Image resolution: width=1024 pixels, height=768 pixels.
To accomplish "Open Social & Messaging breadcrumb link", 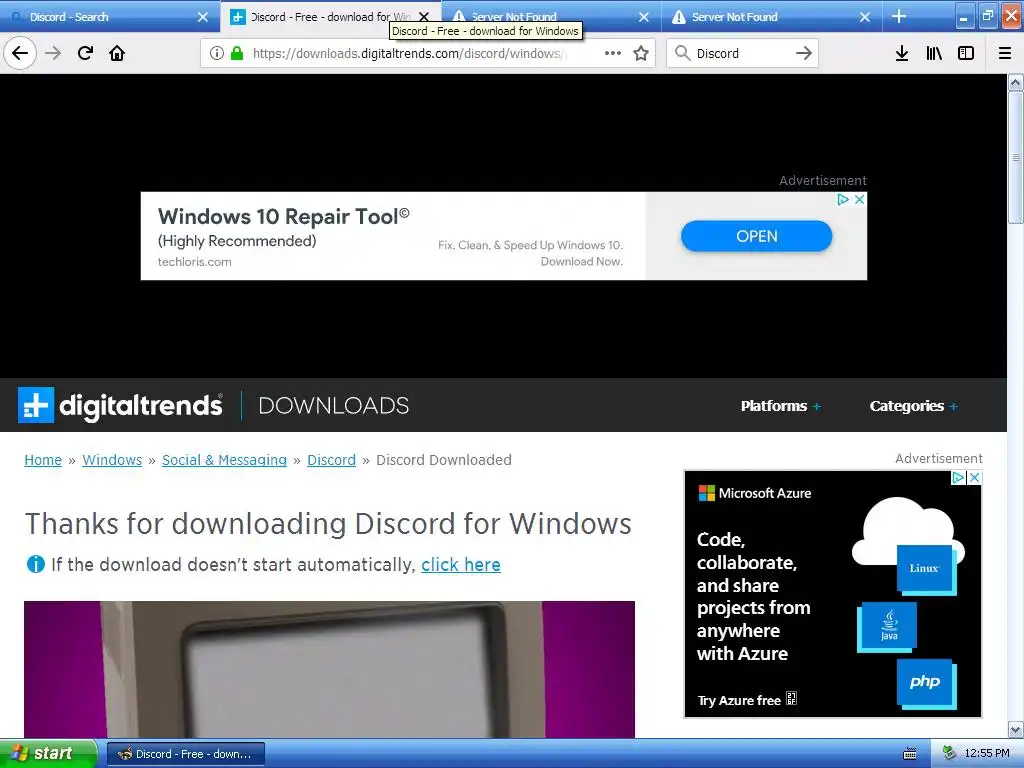I will pyautogui.click(x=225, y=460).
